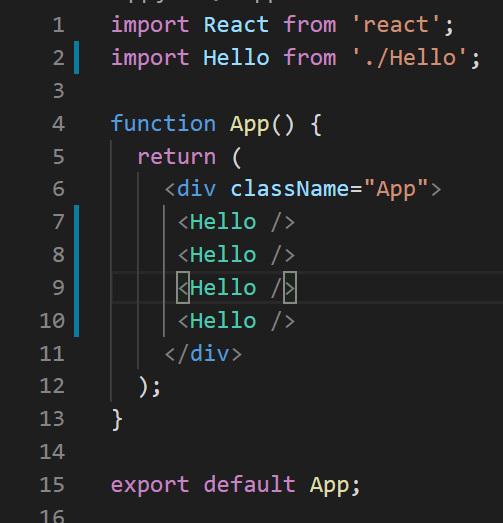Click the App function name on line 4
Viewport: 503px width, 523px height.
click(x=249, y=125)
